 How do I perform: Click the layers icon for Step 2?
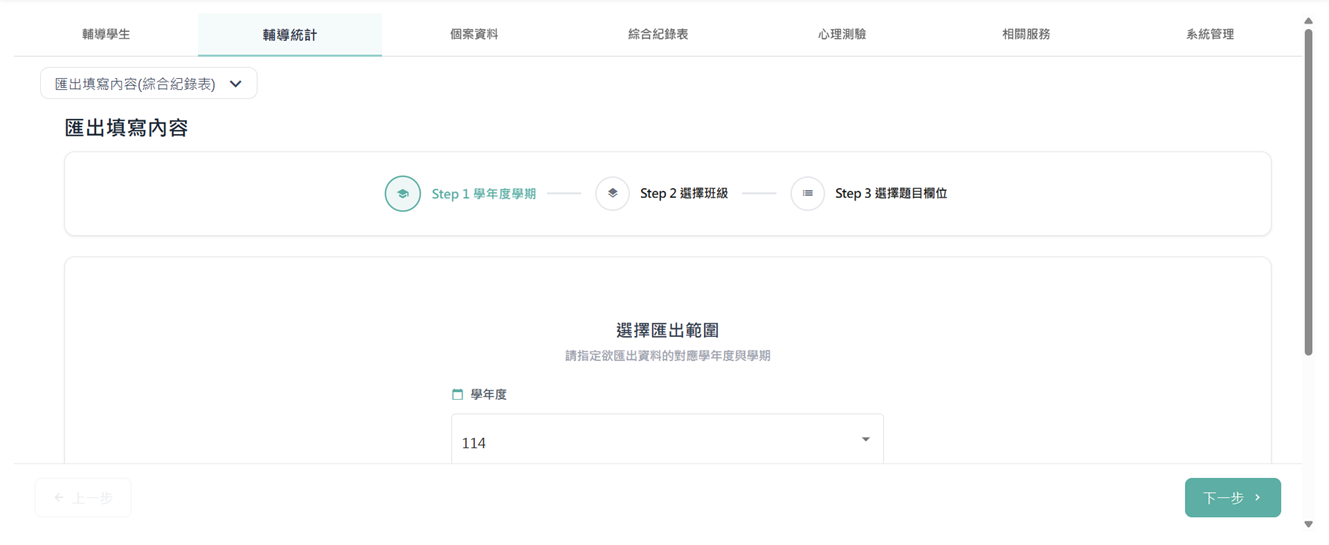[x=613, y=194]
